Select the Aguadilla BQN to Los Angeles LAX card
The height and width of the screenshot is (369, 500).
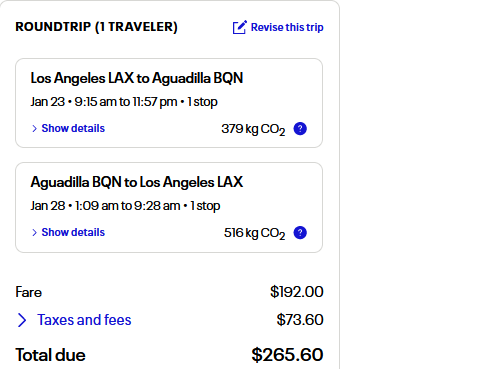click(169, 207)
